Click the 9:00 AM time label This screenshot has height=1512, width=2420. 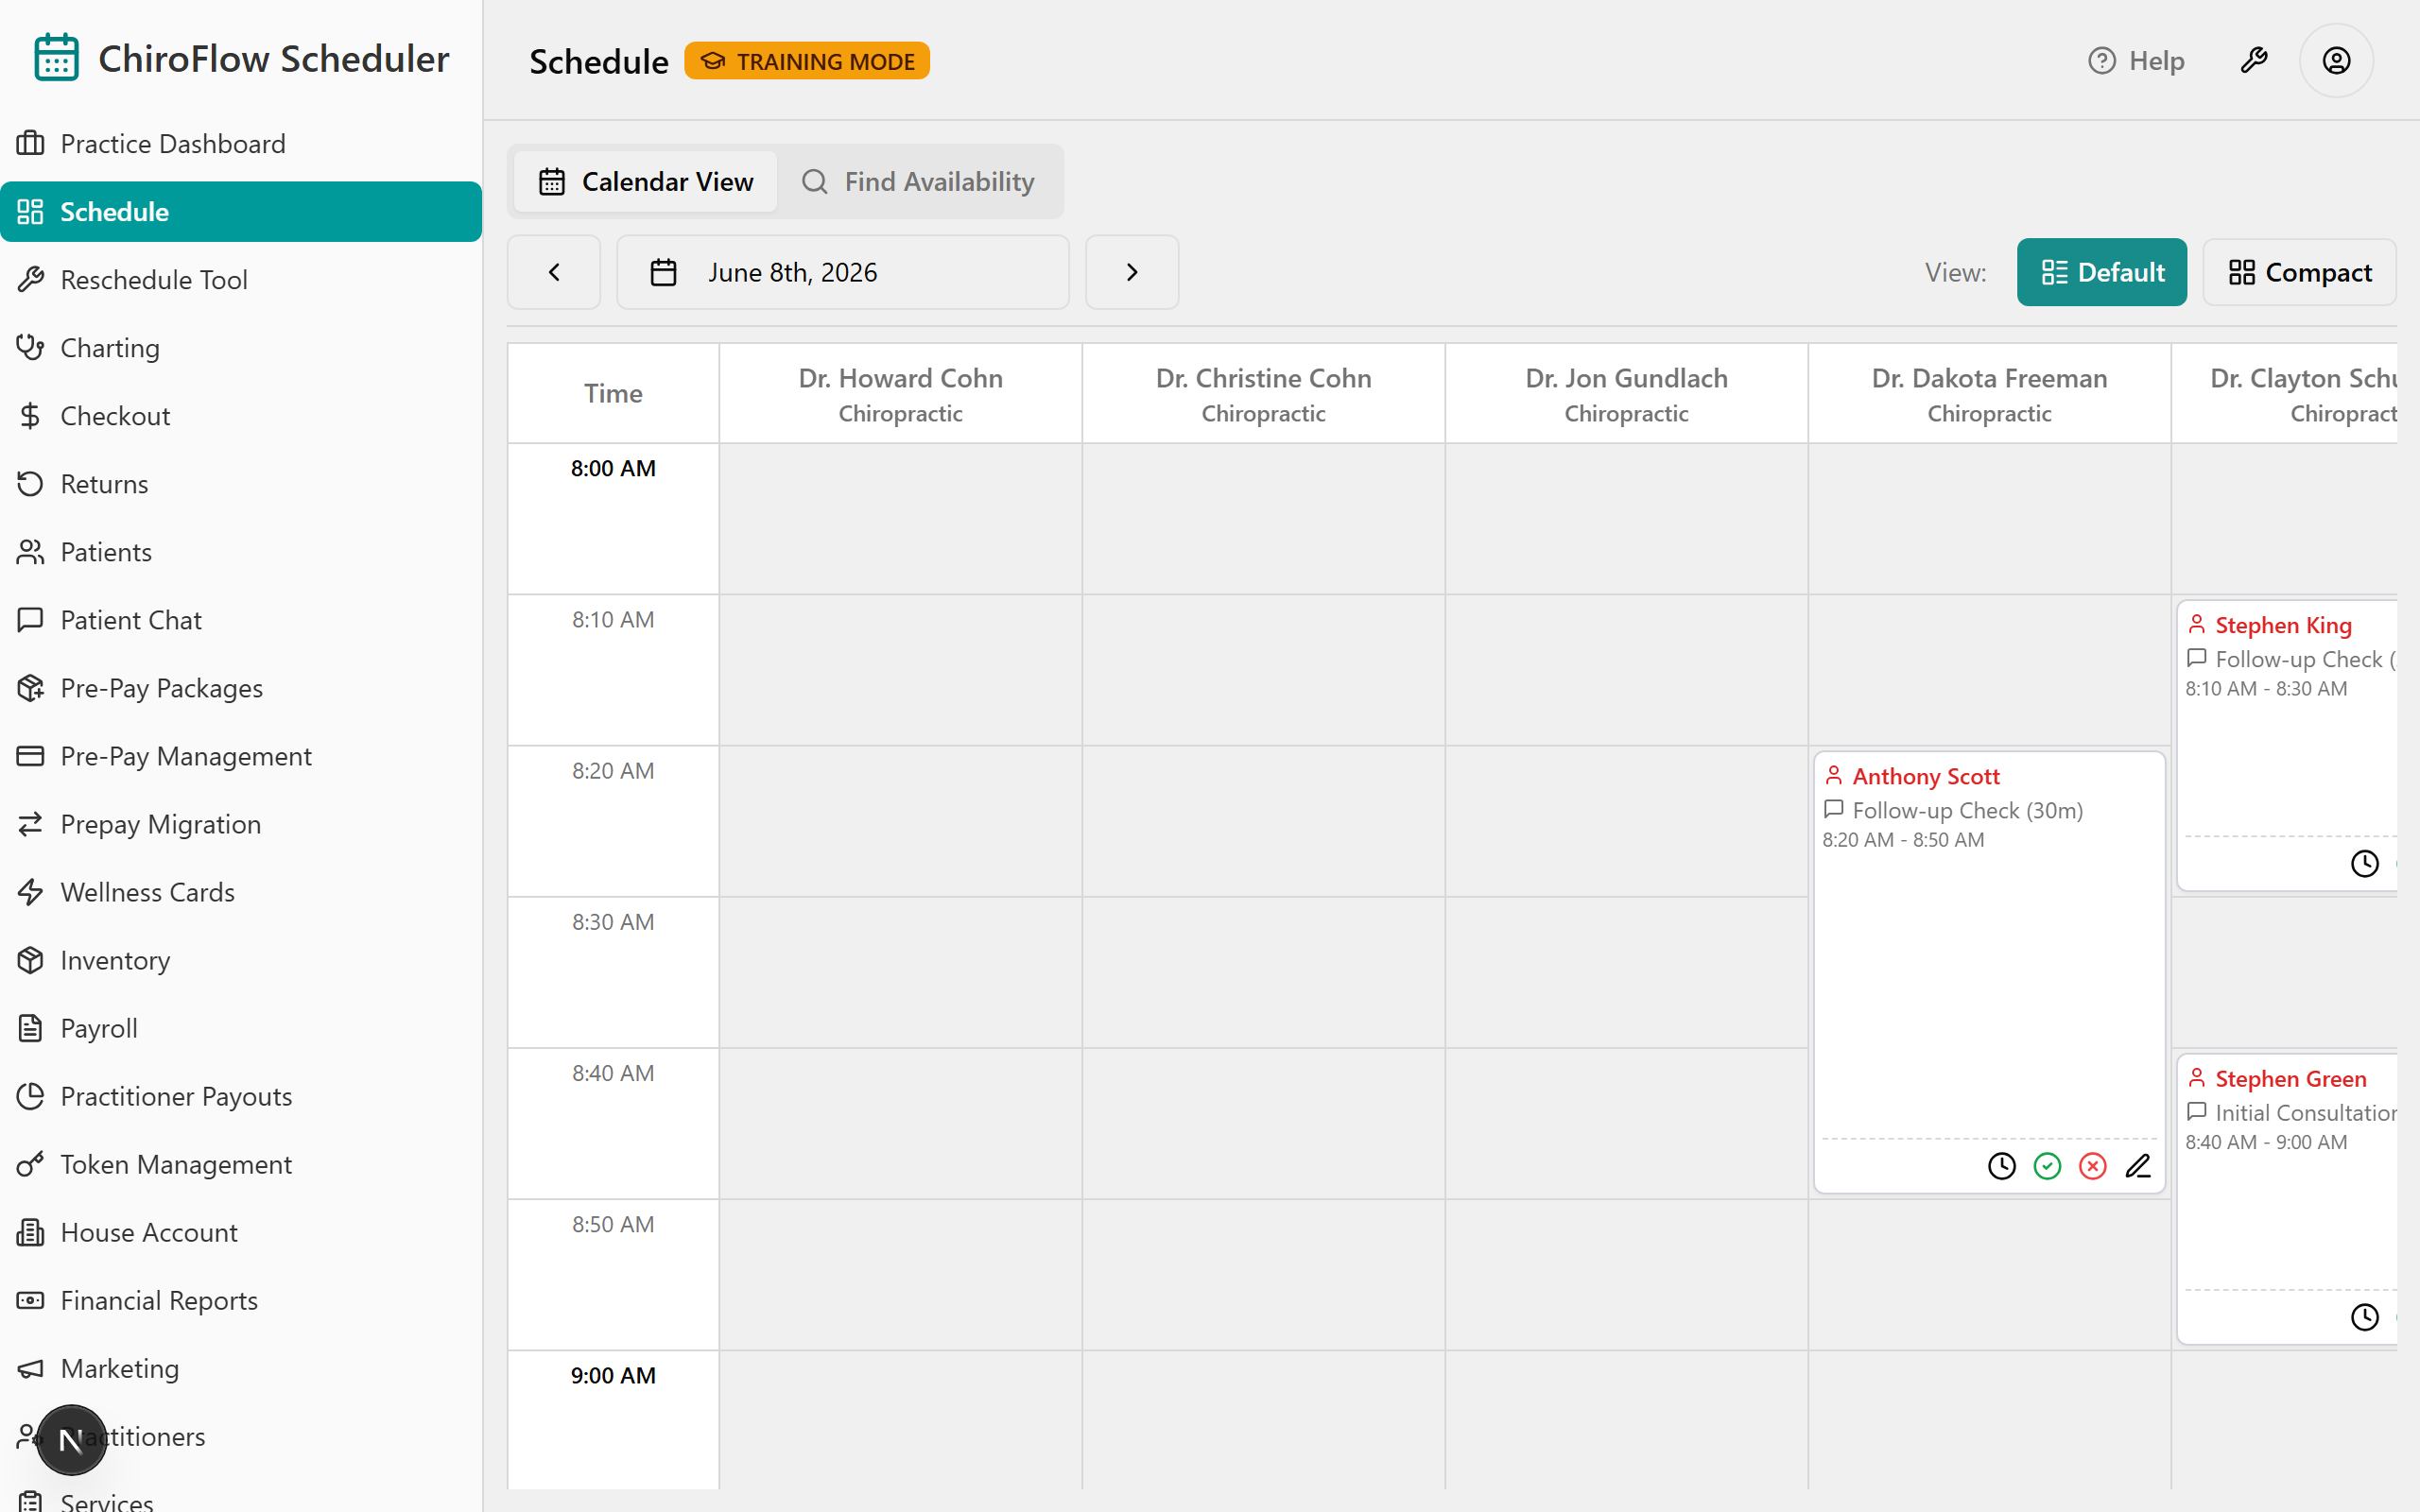tap(613, 1375)
